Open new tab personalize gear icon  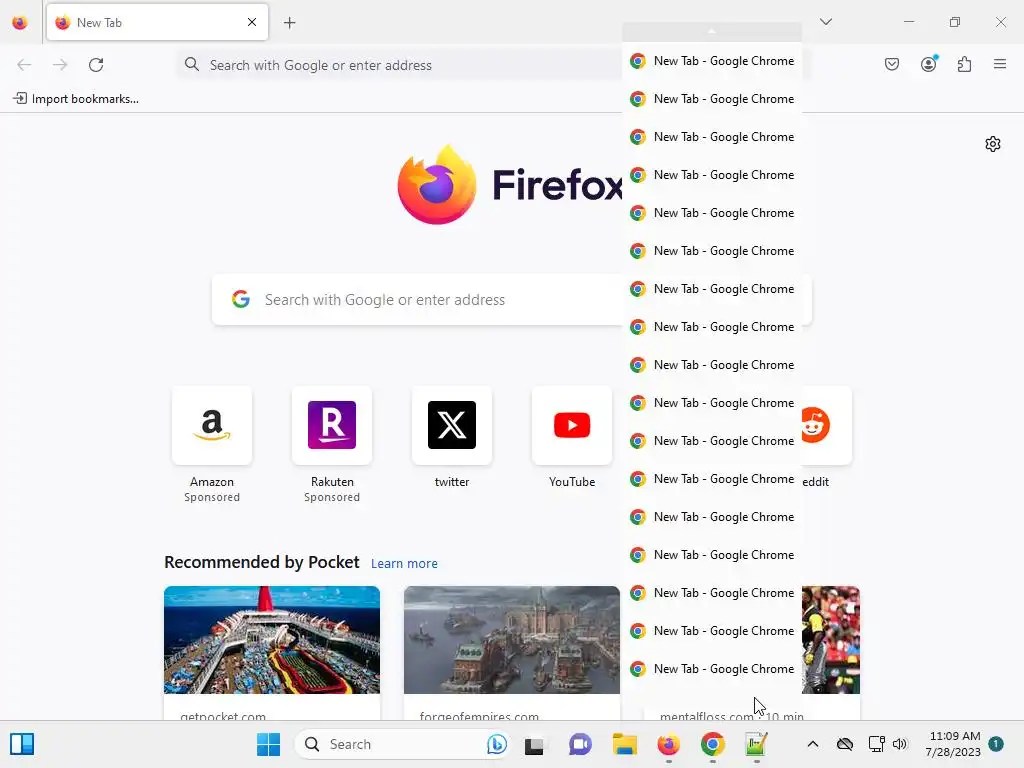click(x=993, y=144)
